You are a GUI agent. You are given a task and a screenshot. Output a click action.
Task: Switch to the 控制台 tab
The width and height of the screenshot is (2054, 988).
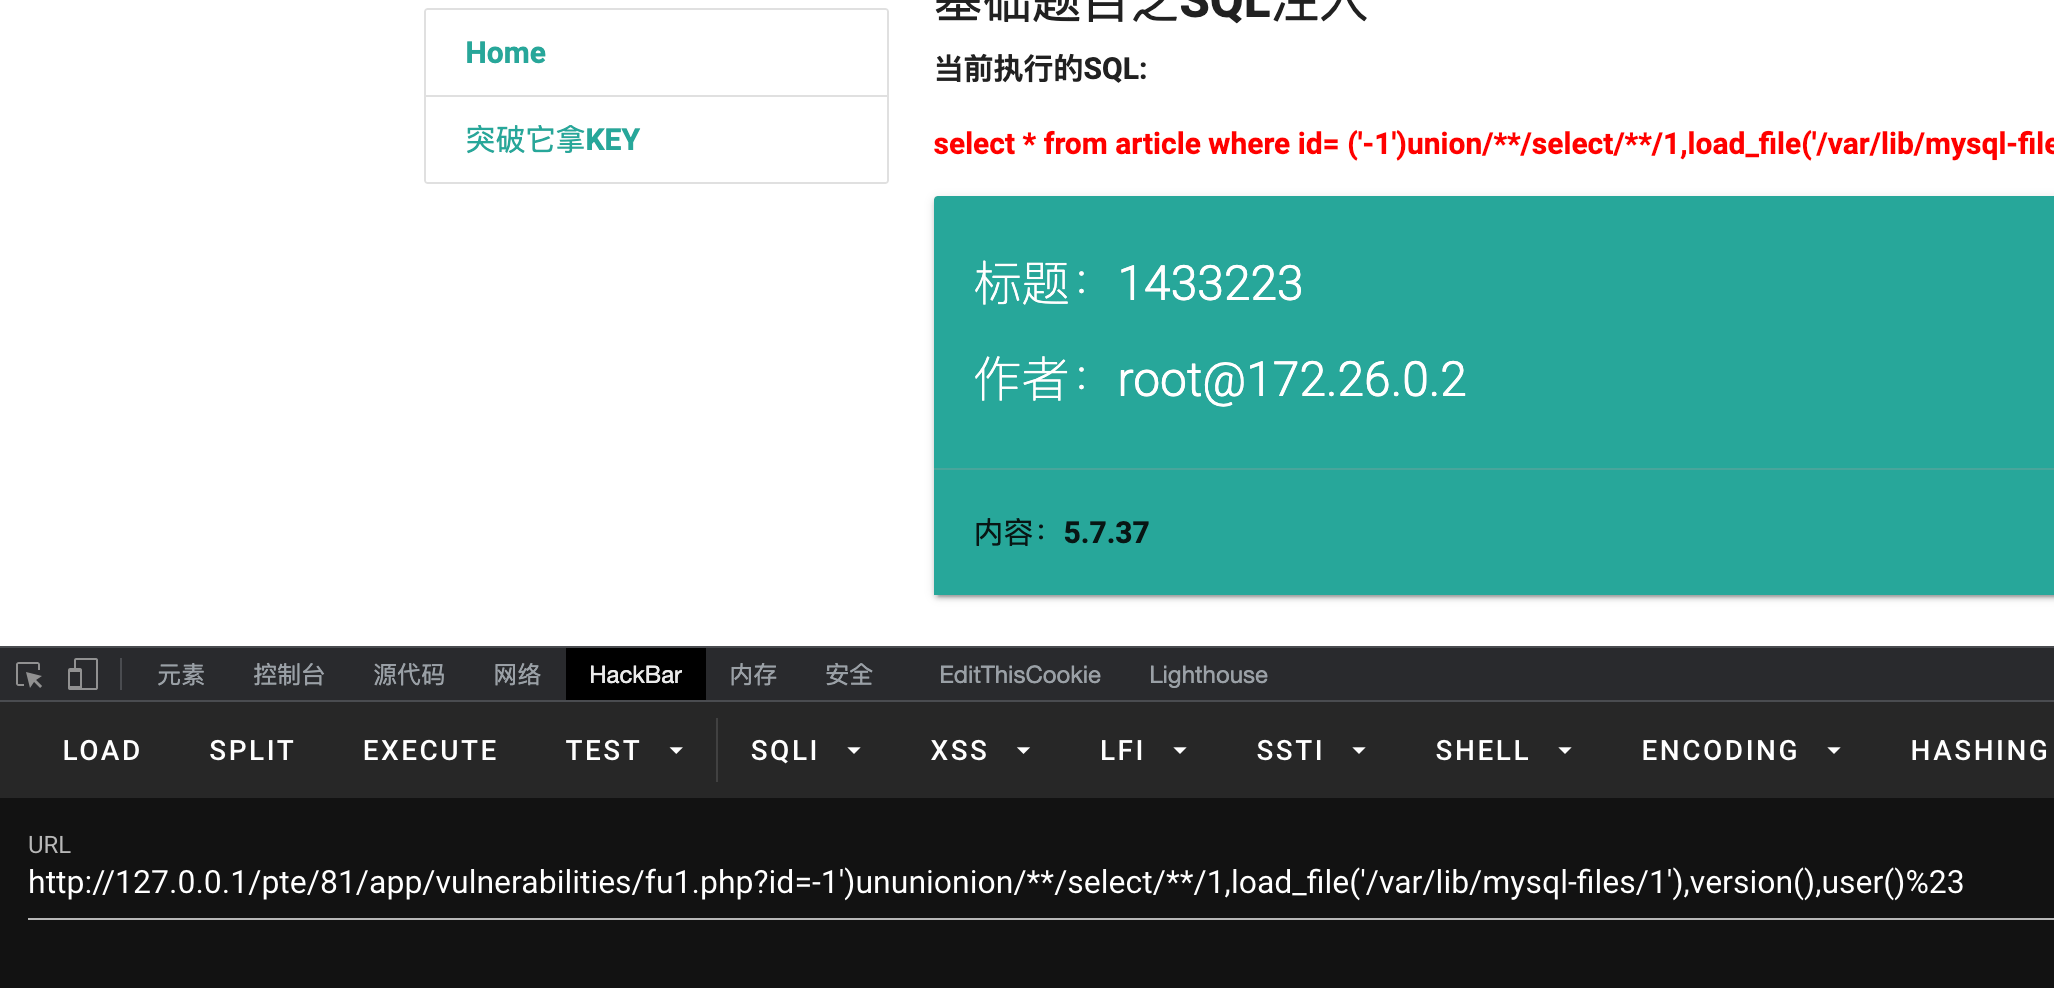point(289,675)
